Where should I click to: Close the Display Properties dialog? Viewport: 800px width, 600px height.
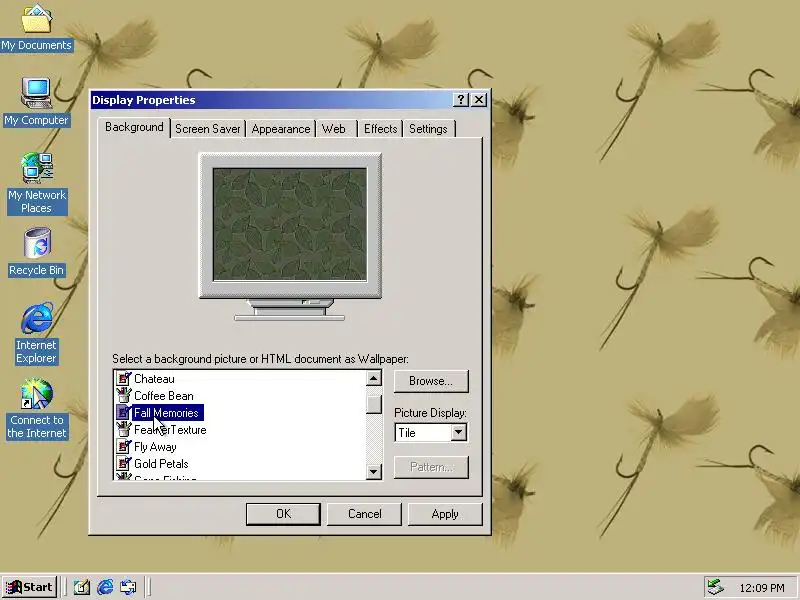pos(479,99)
